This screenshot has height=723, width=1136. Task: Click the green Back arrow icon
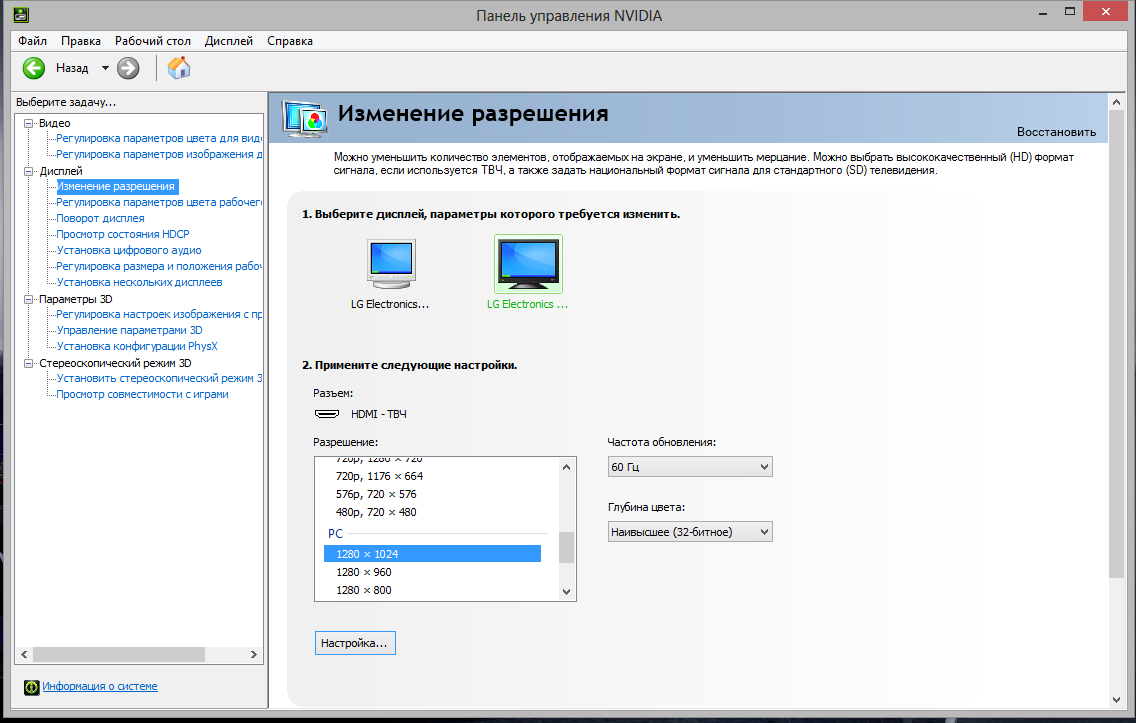point(33,68)
